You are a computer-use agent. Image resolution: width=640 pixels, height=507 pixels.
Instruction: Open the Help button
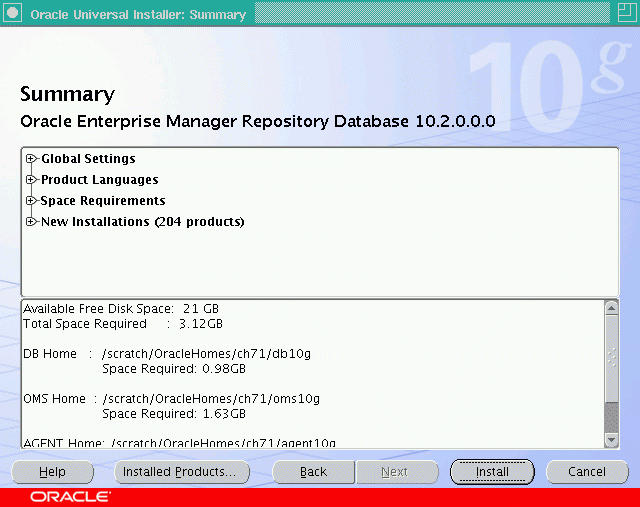(52, 472)
